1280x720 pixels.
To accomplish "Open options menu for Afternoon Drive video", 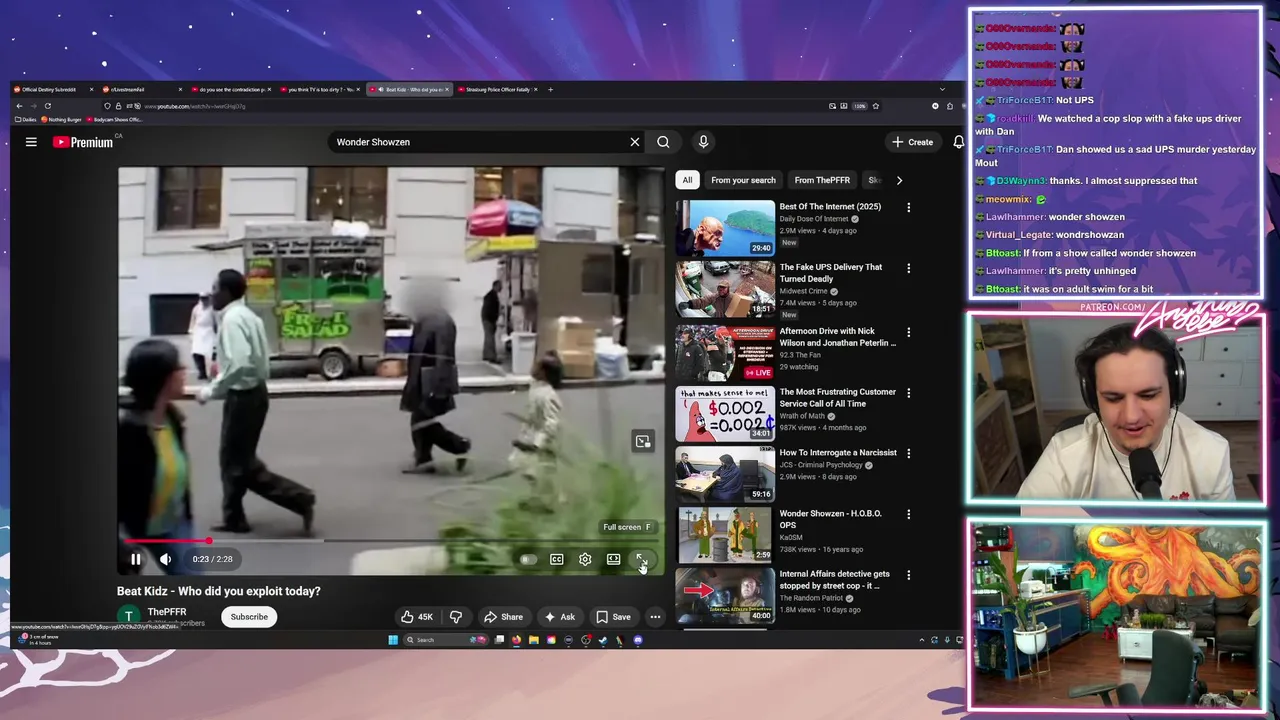I will click(x=908, y=332).
